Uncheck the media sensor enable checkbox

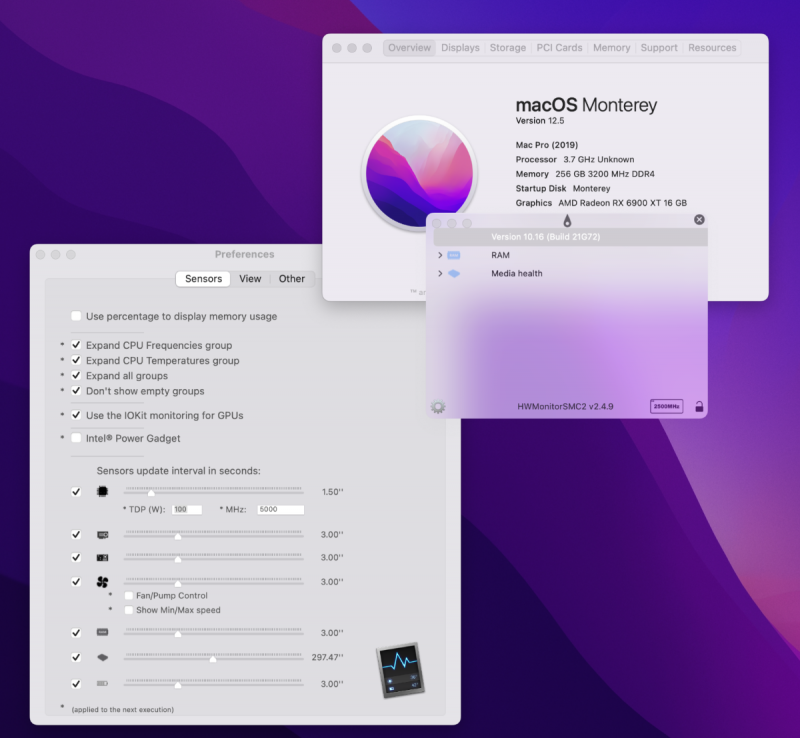[x=76, y=657]
